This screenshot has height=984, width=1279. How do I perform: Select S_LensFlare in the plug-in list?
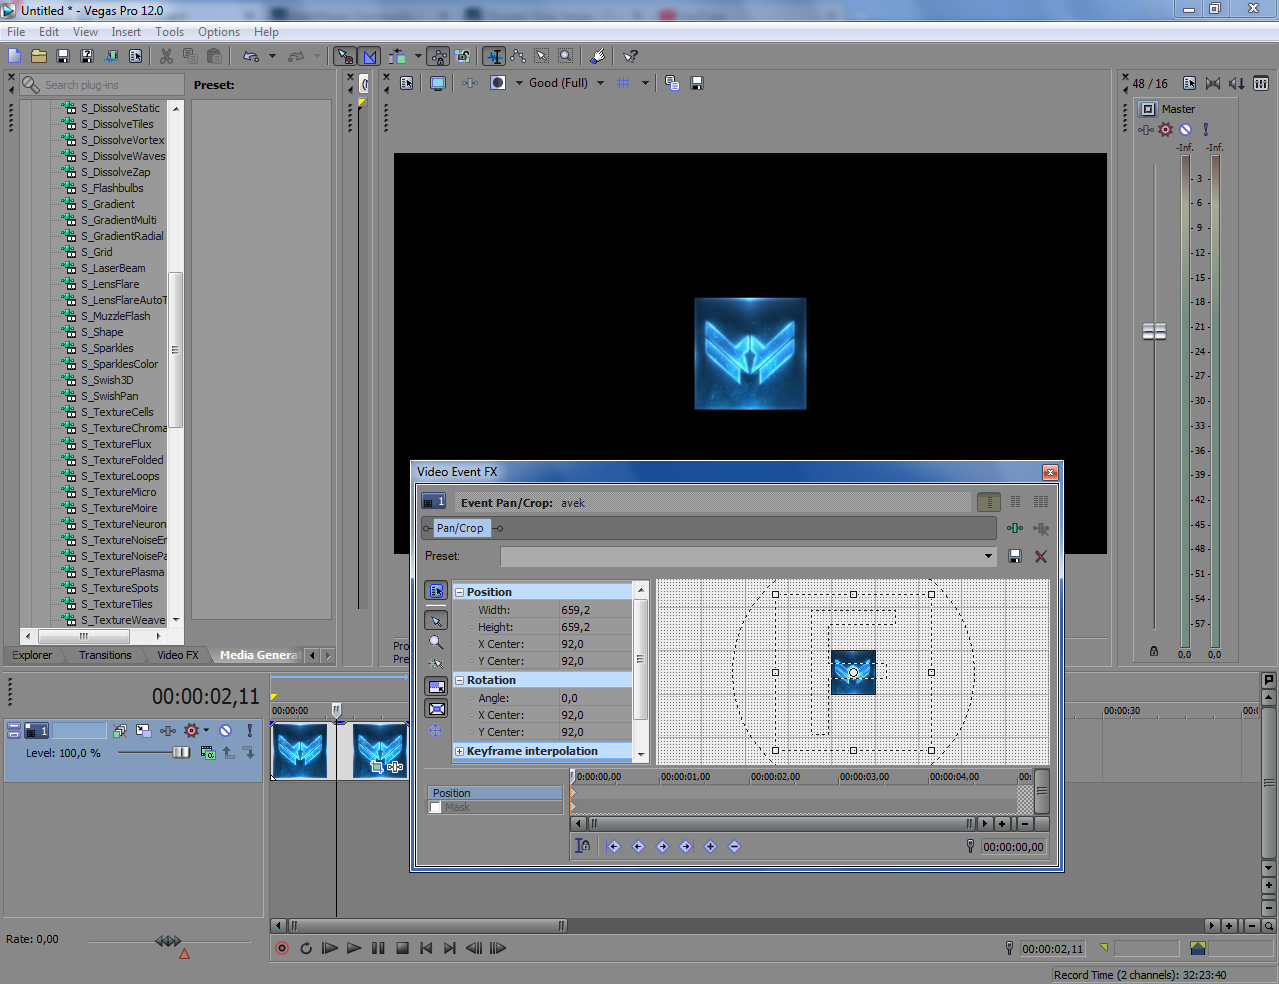click(x=110, y=284)
